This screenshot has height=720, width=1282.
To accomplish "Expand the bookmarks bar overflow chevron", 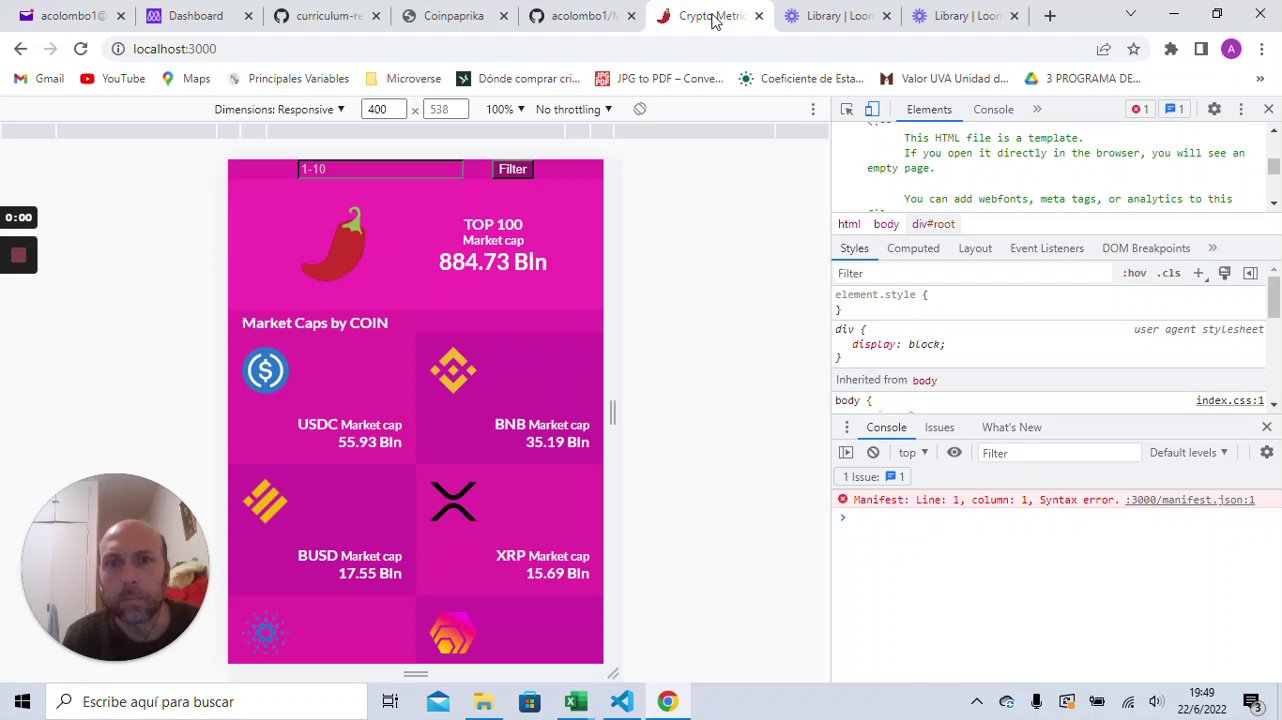I will point(1260,78).
